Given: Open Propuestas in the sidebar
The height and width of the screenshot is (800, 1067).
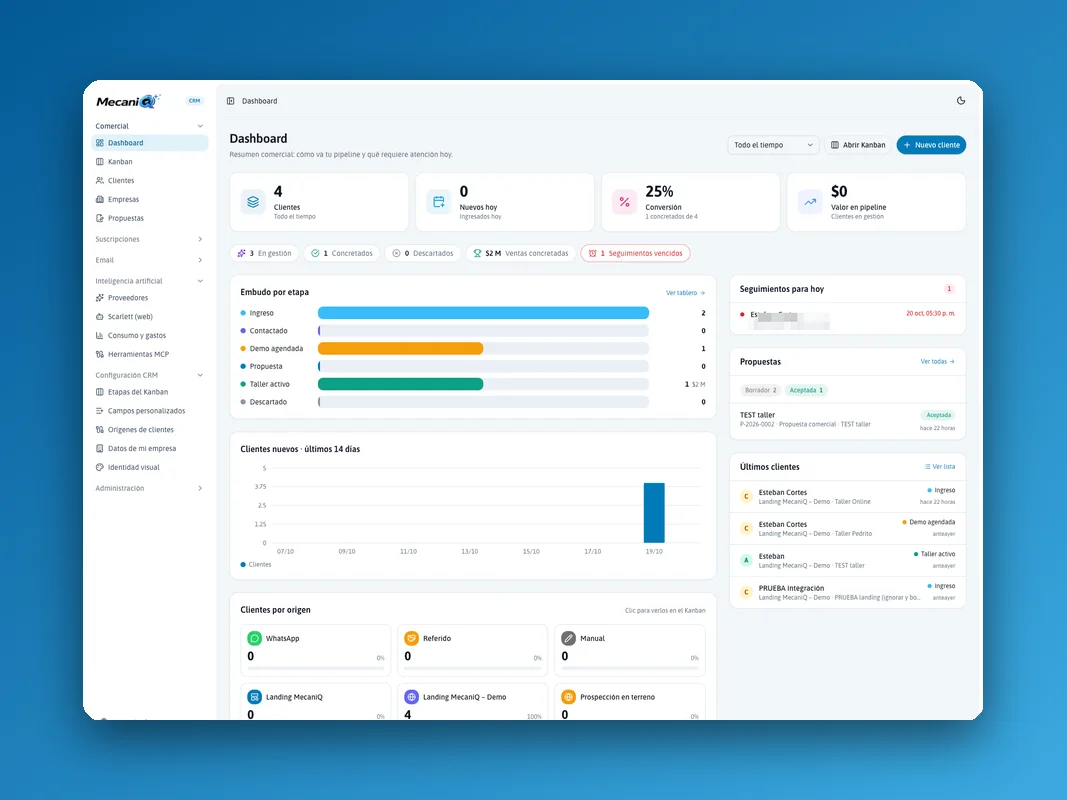Looking at the screenshot, I should coord(150,218).
